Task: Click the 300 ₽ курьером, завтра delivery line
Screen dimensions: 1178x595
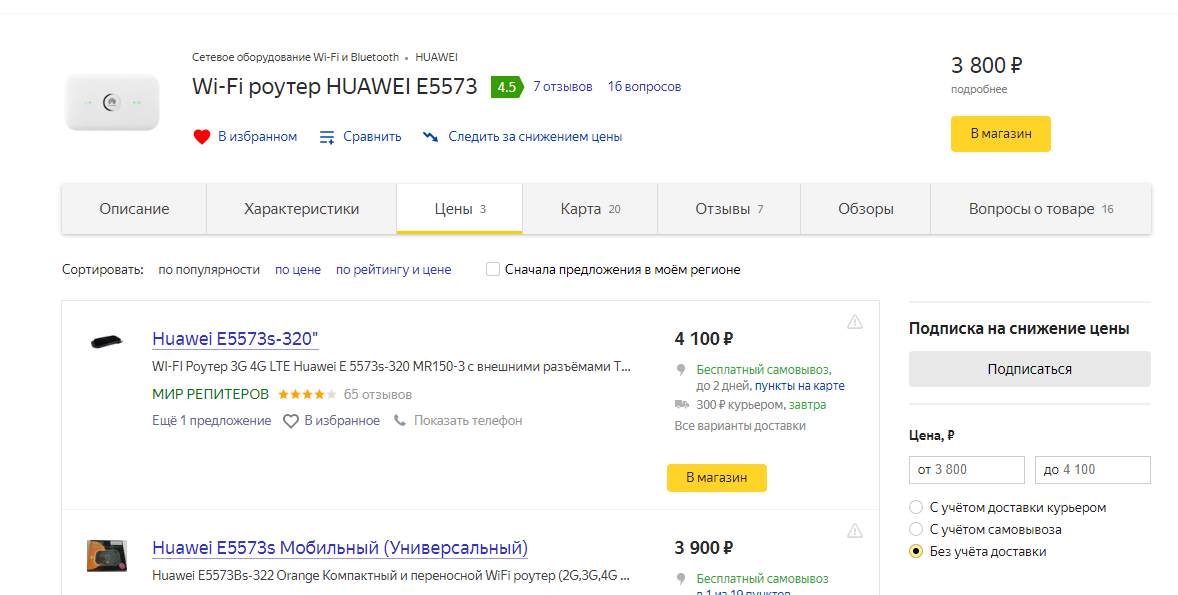Action: tap(761, 405)
